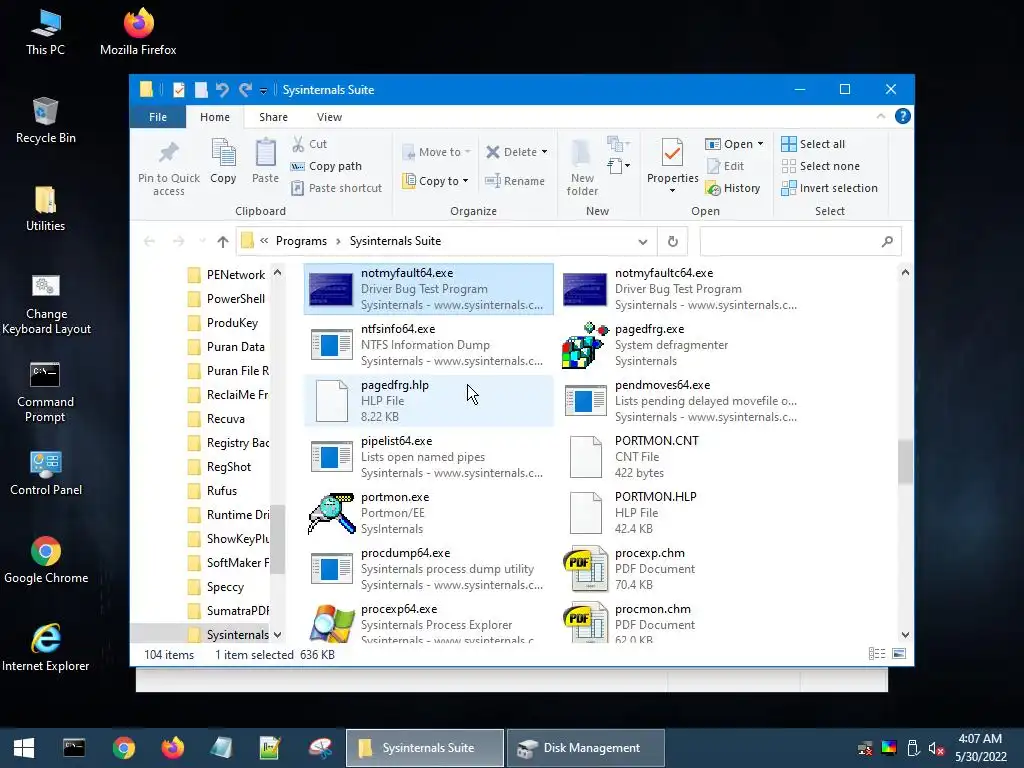Select the Rufus folder in tree
Screen dimensions: 1024x768
(x=213, y=490)
